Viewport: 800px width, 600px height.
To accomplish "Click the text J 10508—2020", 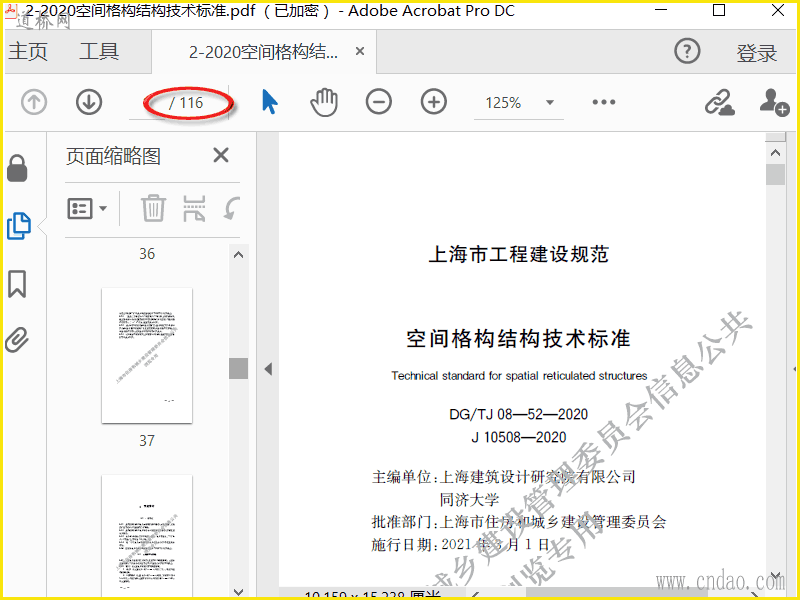I will point(518,437).
